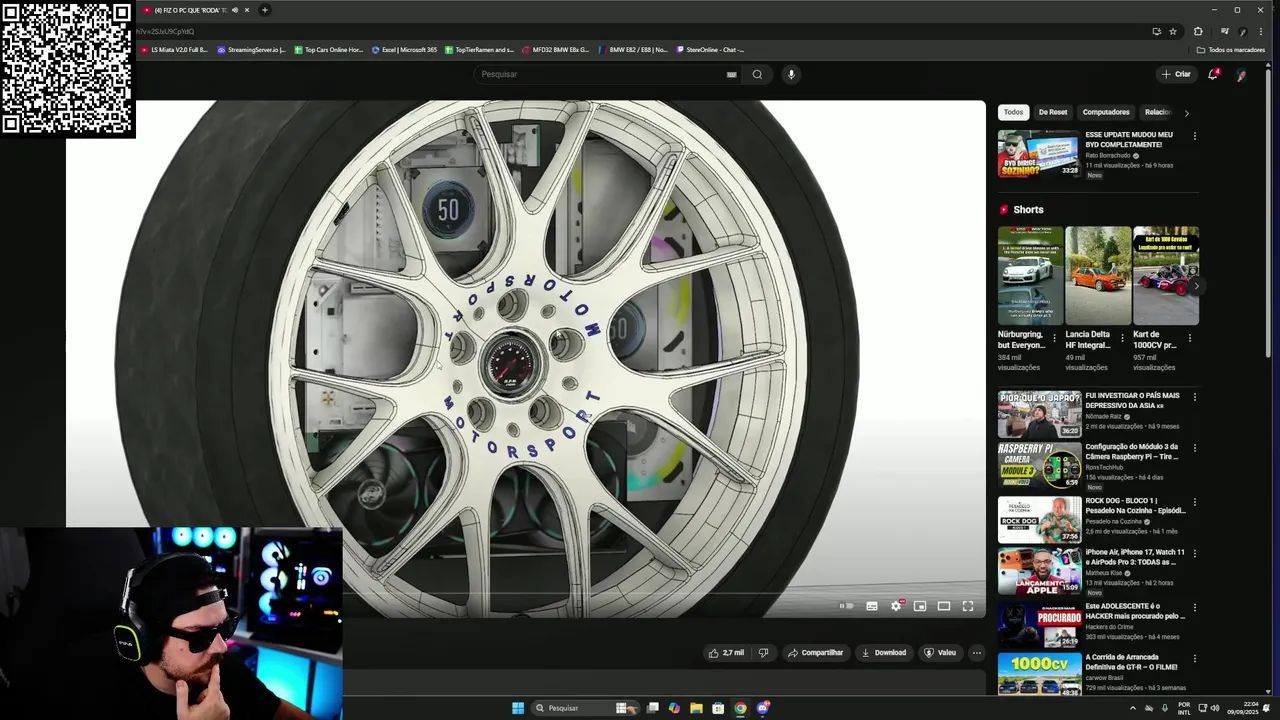1280x720 pixels.
Task: Open LS Miata V2.0 Full B... bookmark
Action: coord(174,50)
